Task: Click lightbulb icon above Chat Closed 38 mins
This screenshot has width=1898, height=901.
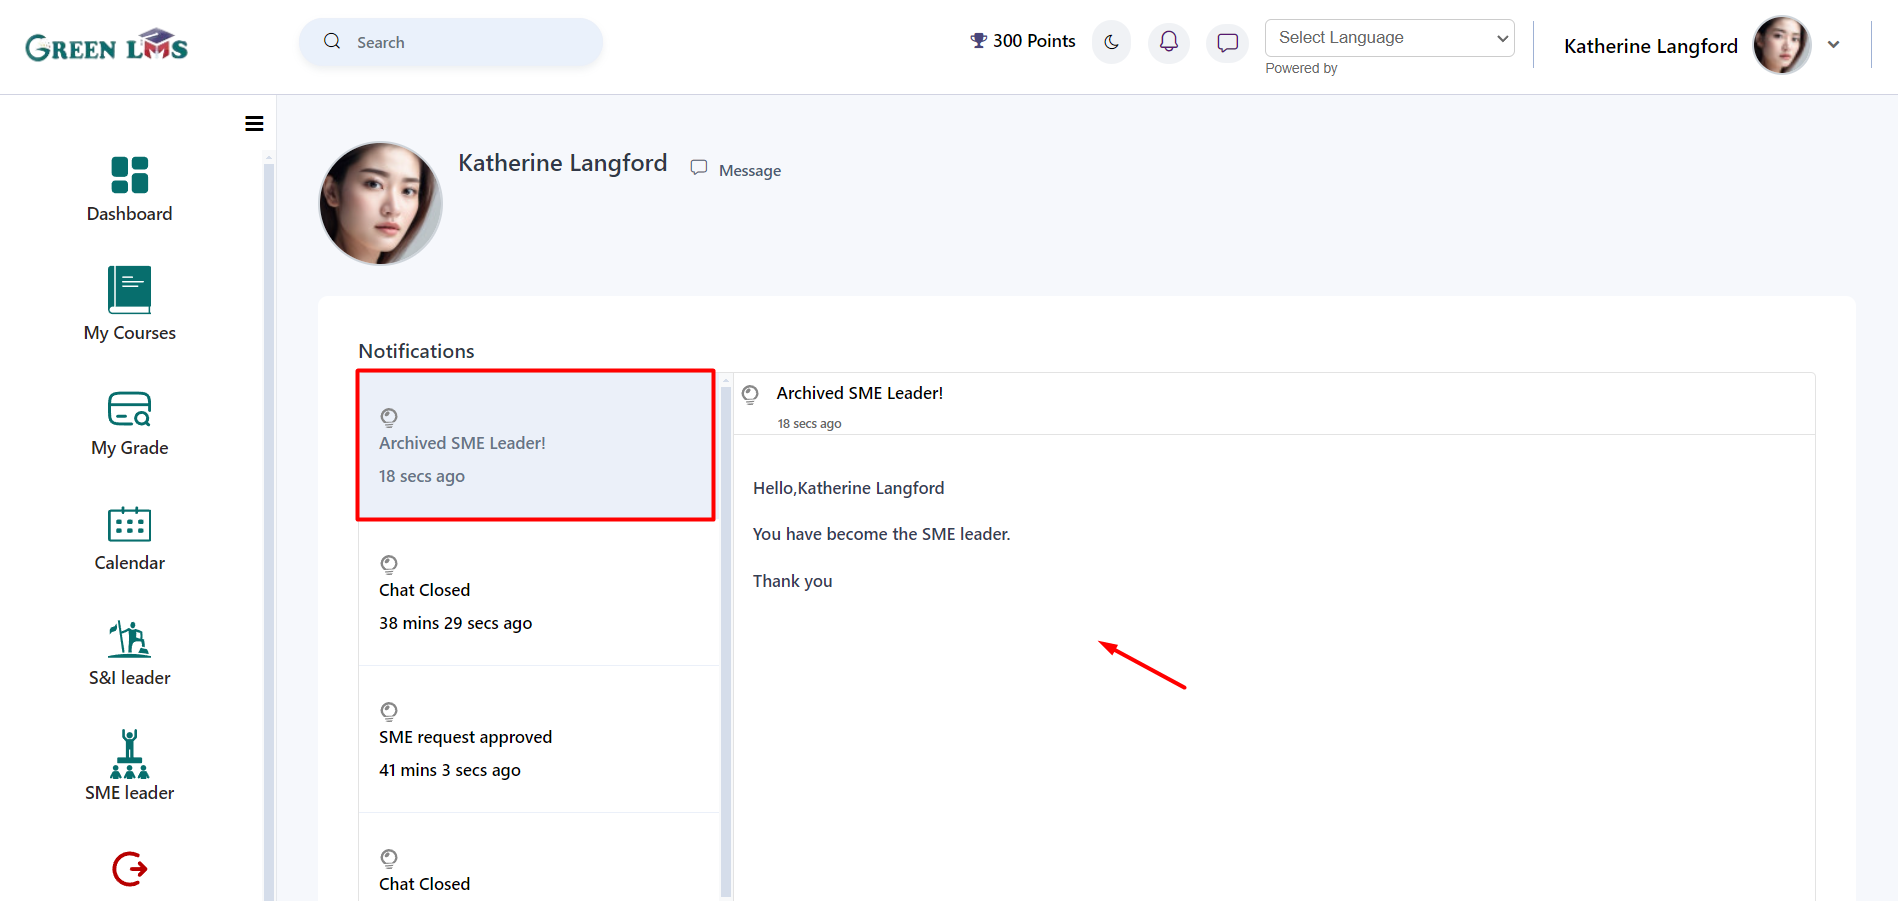Action: point(389,564)
